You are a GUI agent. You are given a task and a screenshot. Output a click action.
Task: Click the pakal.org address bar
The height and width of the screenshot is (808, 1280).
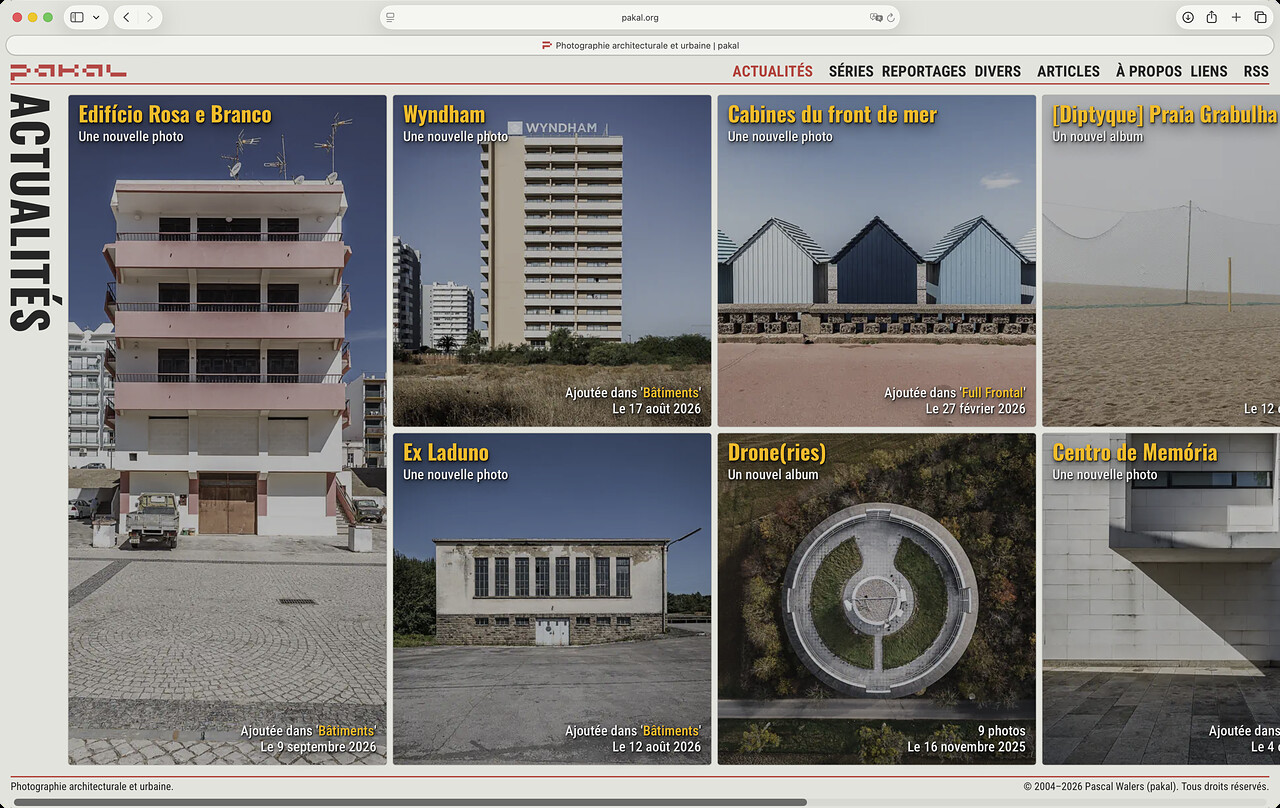point(639,17)
